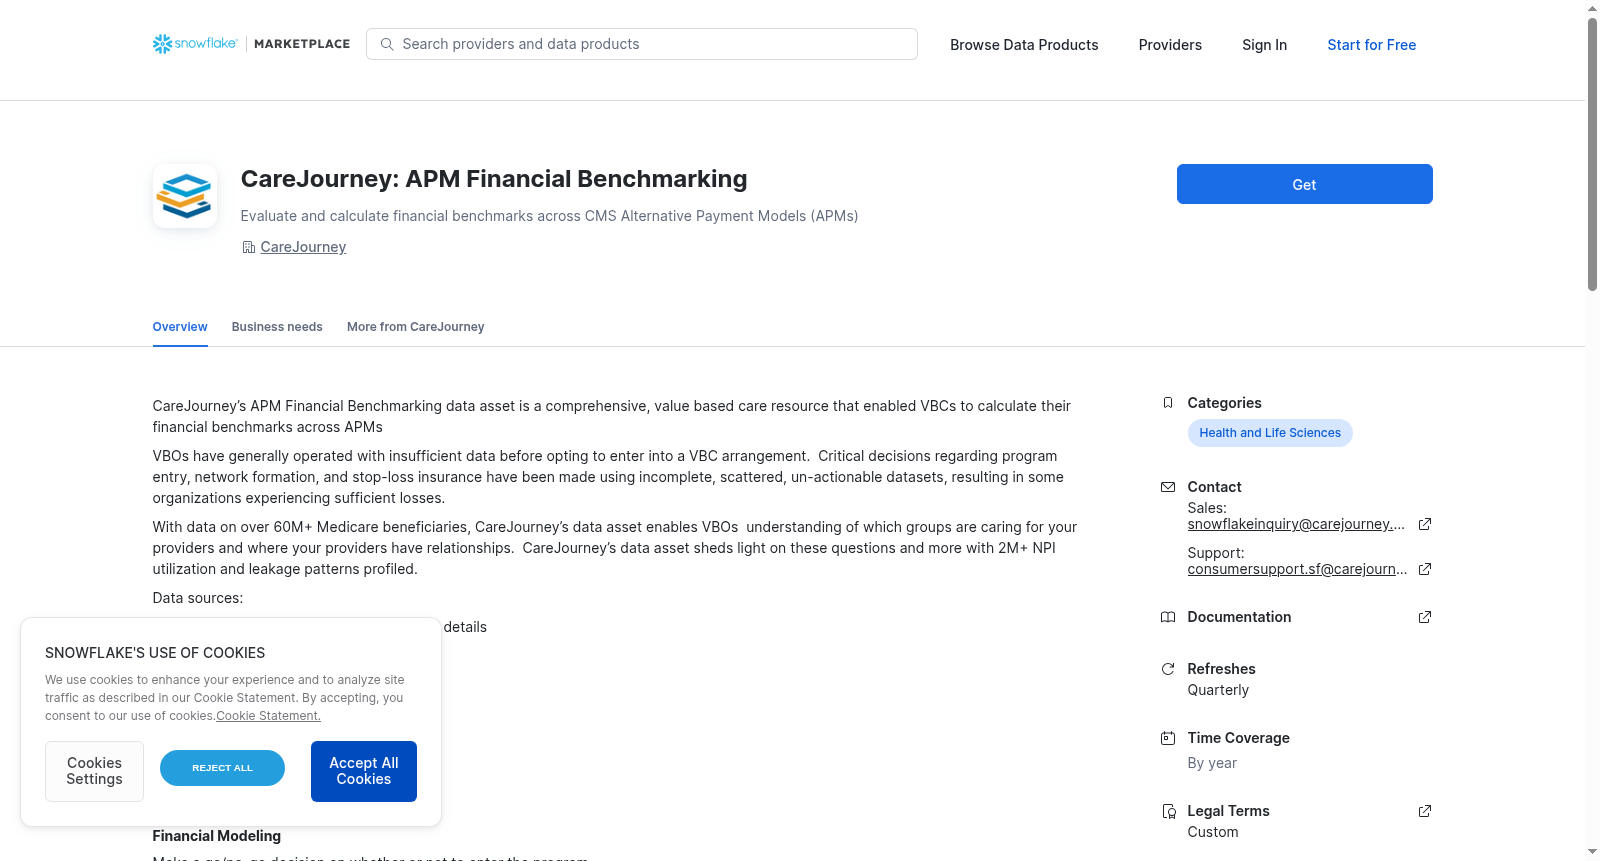This screenshot has width=1600, height=861.
Task: Click the CareJourney product logo thumbnail
Action: [185, 196]
